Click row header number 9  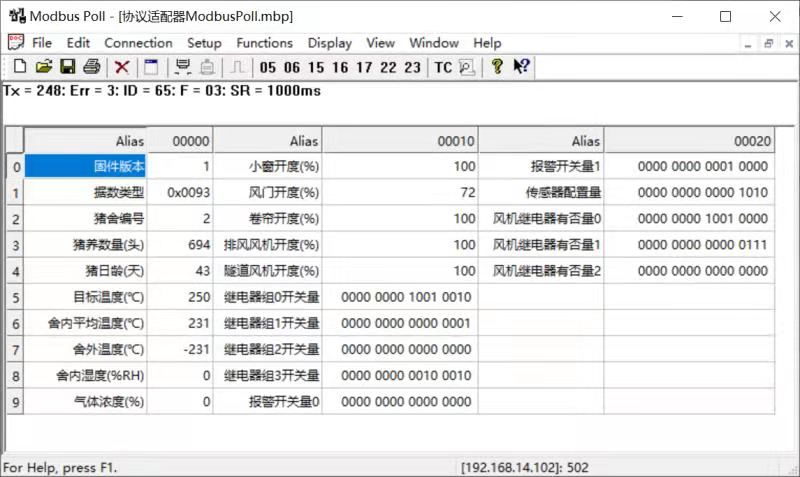[x=15, y=403]
